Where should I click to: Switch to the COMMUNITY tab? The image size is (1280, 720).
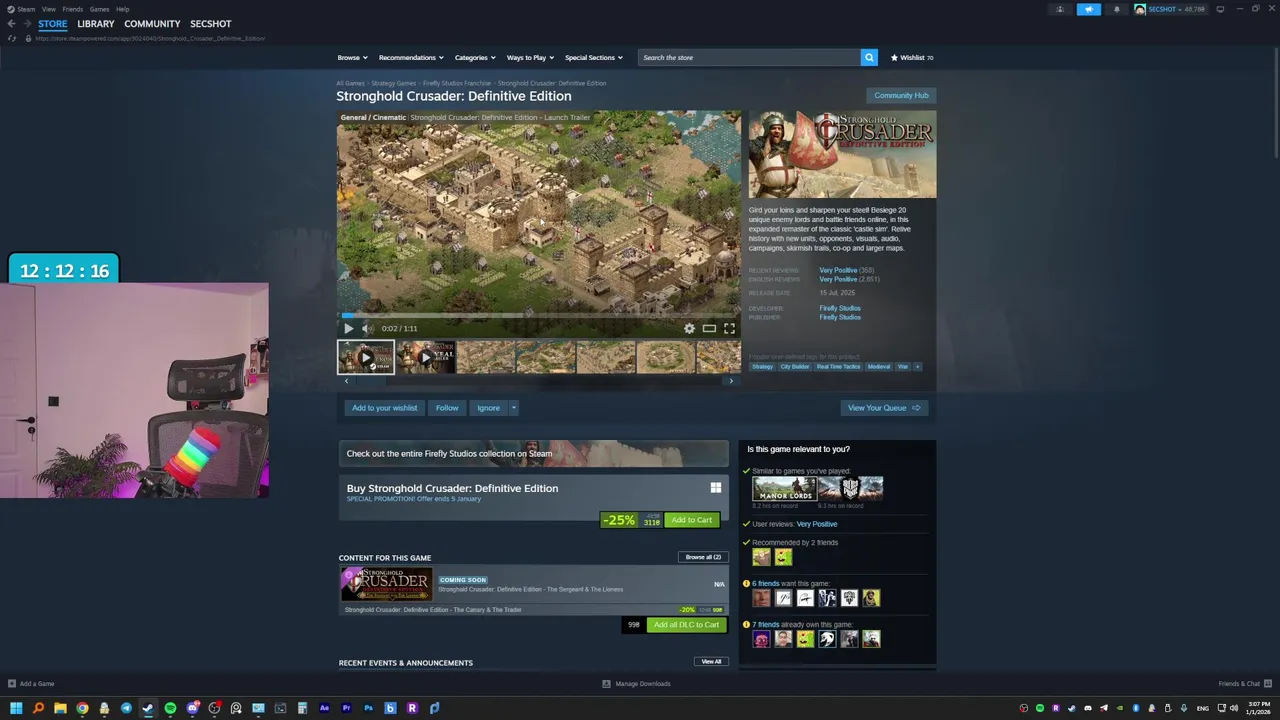152,24
